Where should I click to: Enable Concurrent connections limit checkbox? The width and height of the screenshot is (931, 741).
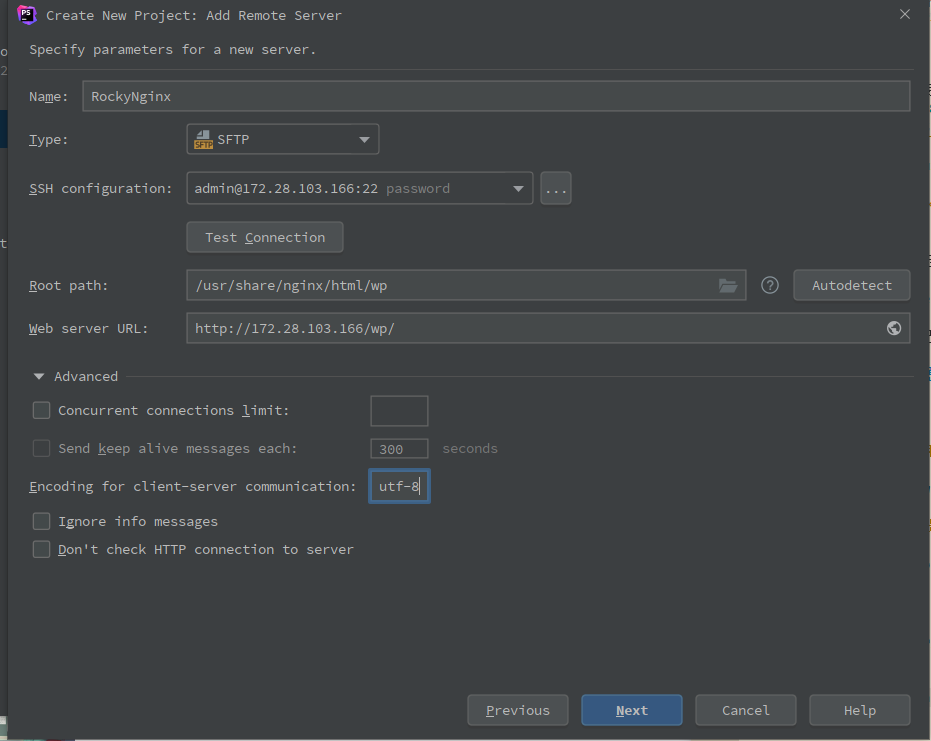pyautogui.click(x=42, y=410)
